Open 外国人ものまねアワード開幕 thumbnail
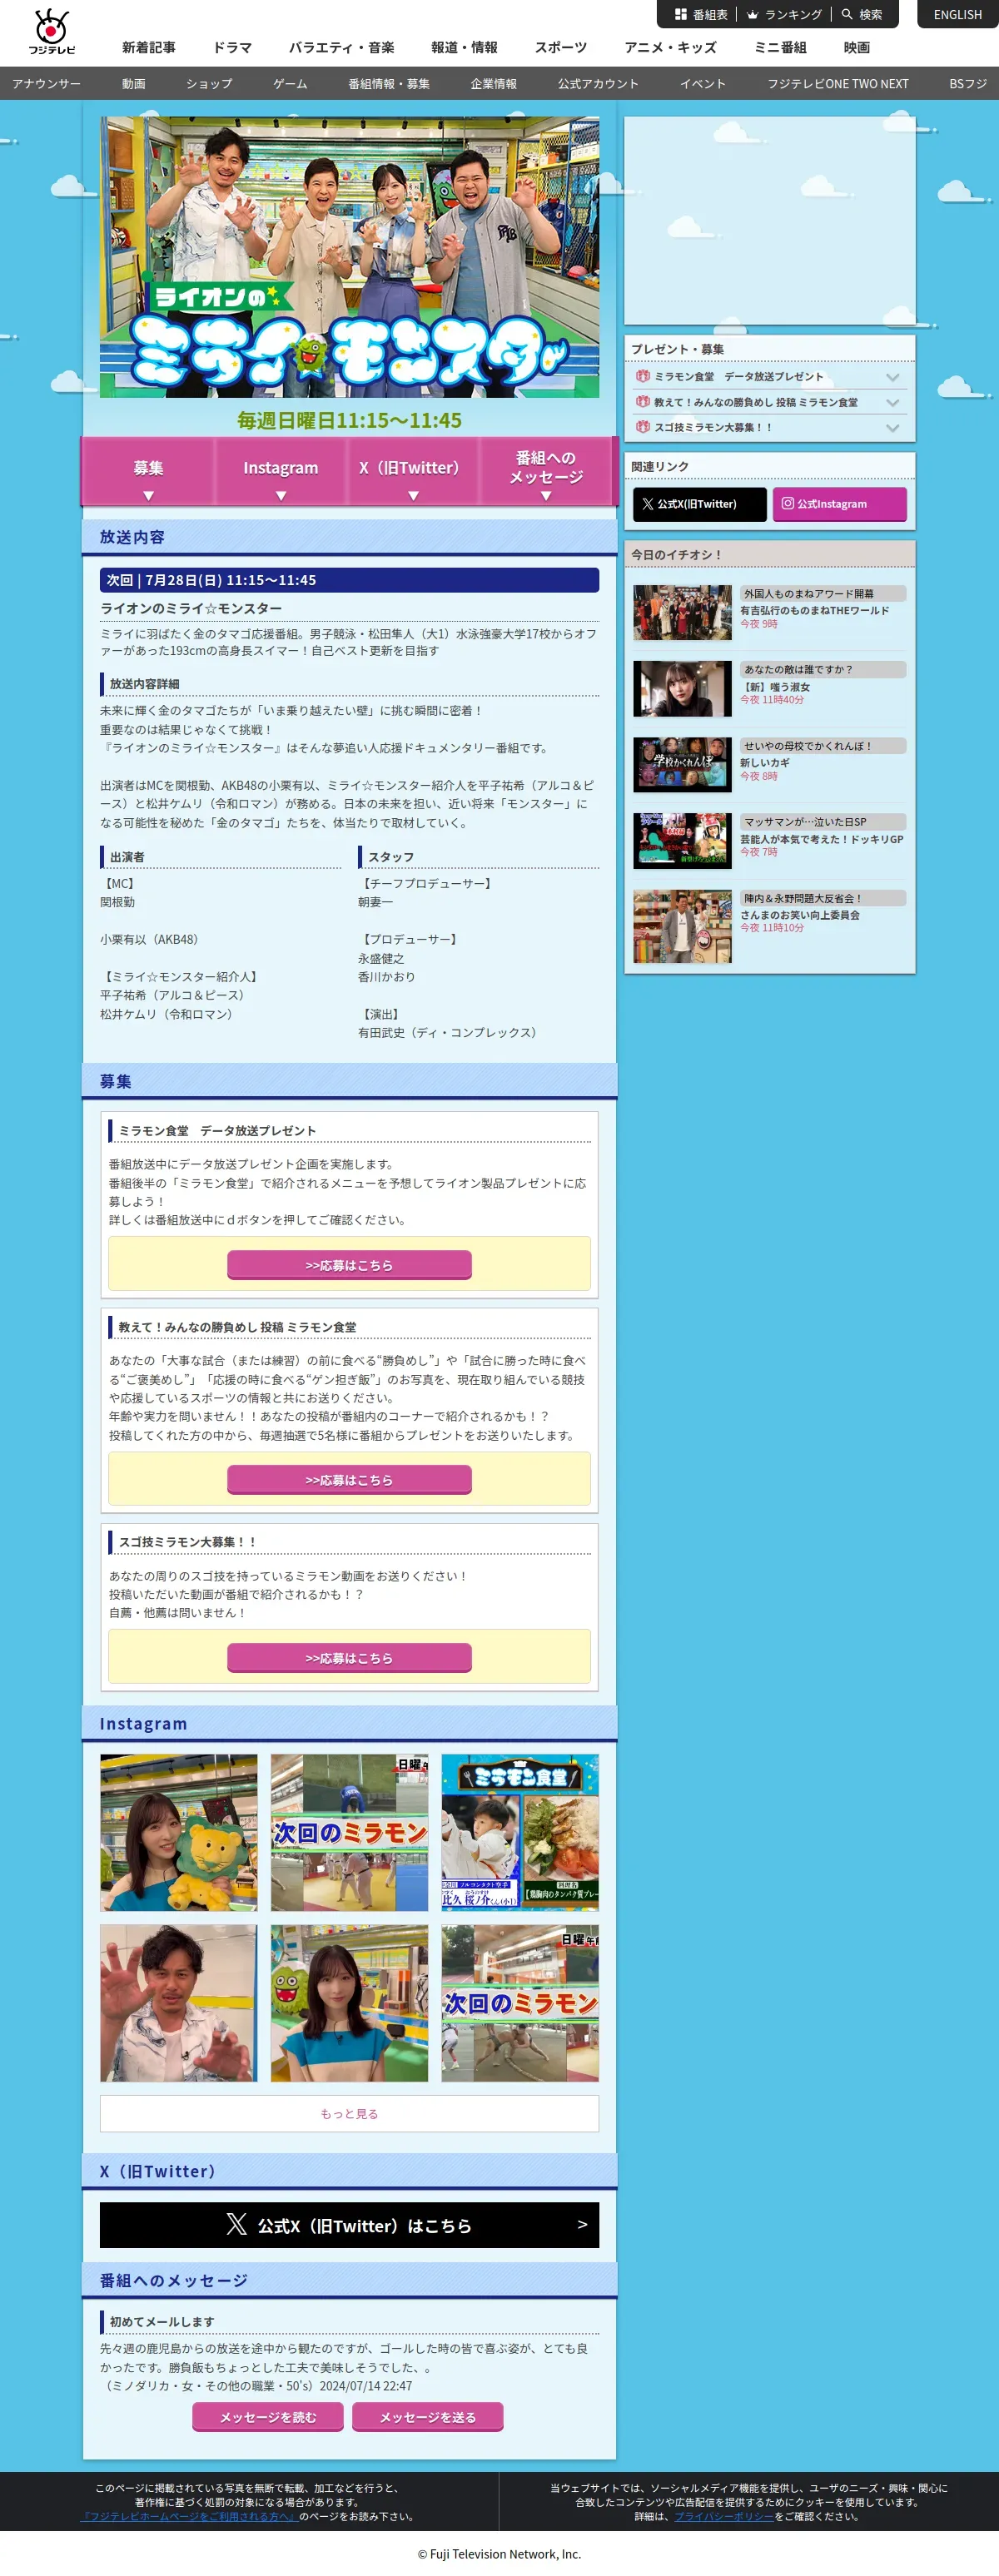 [682, 612]
